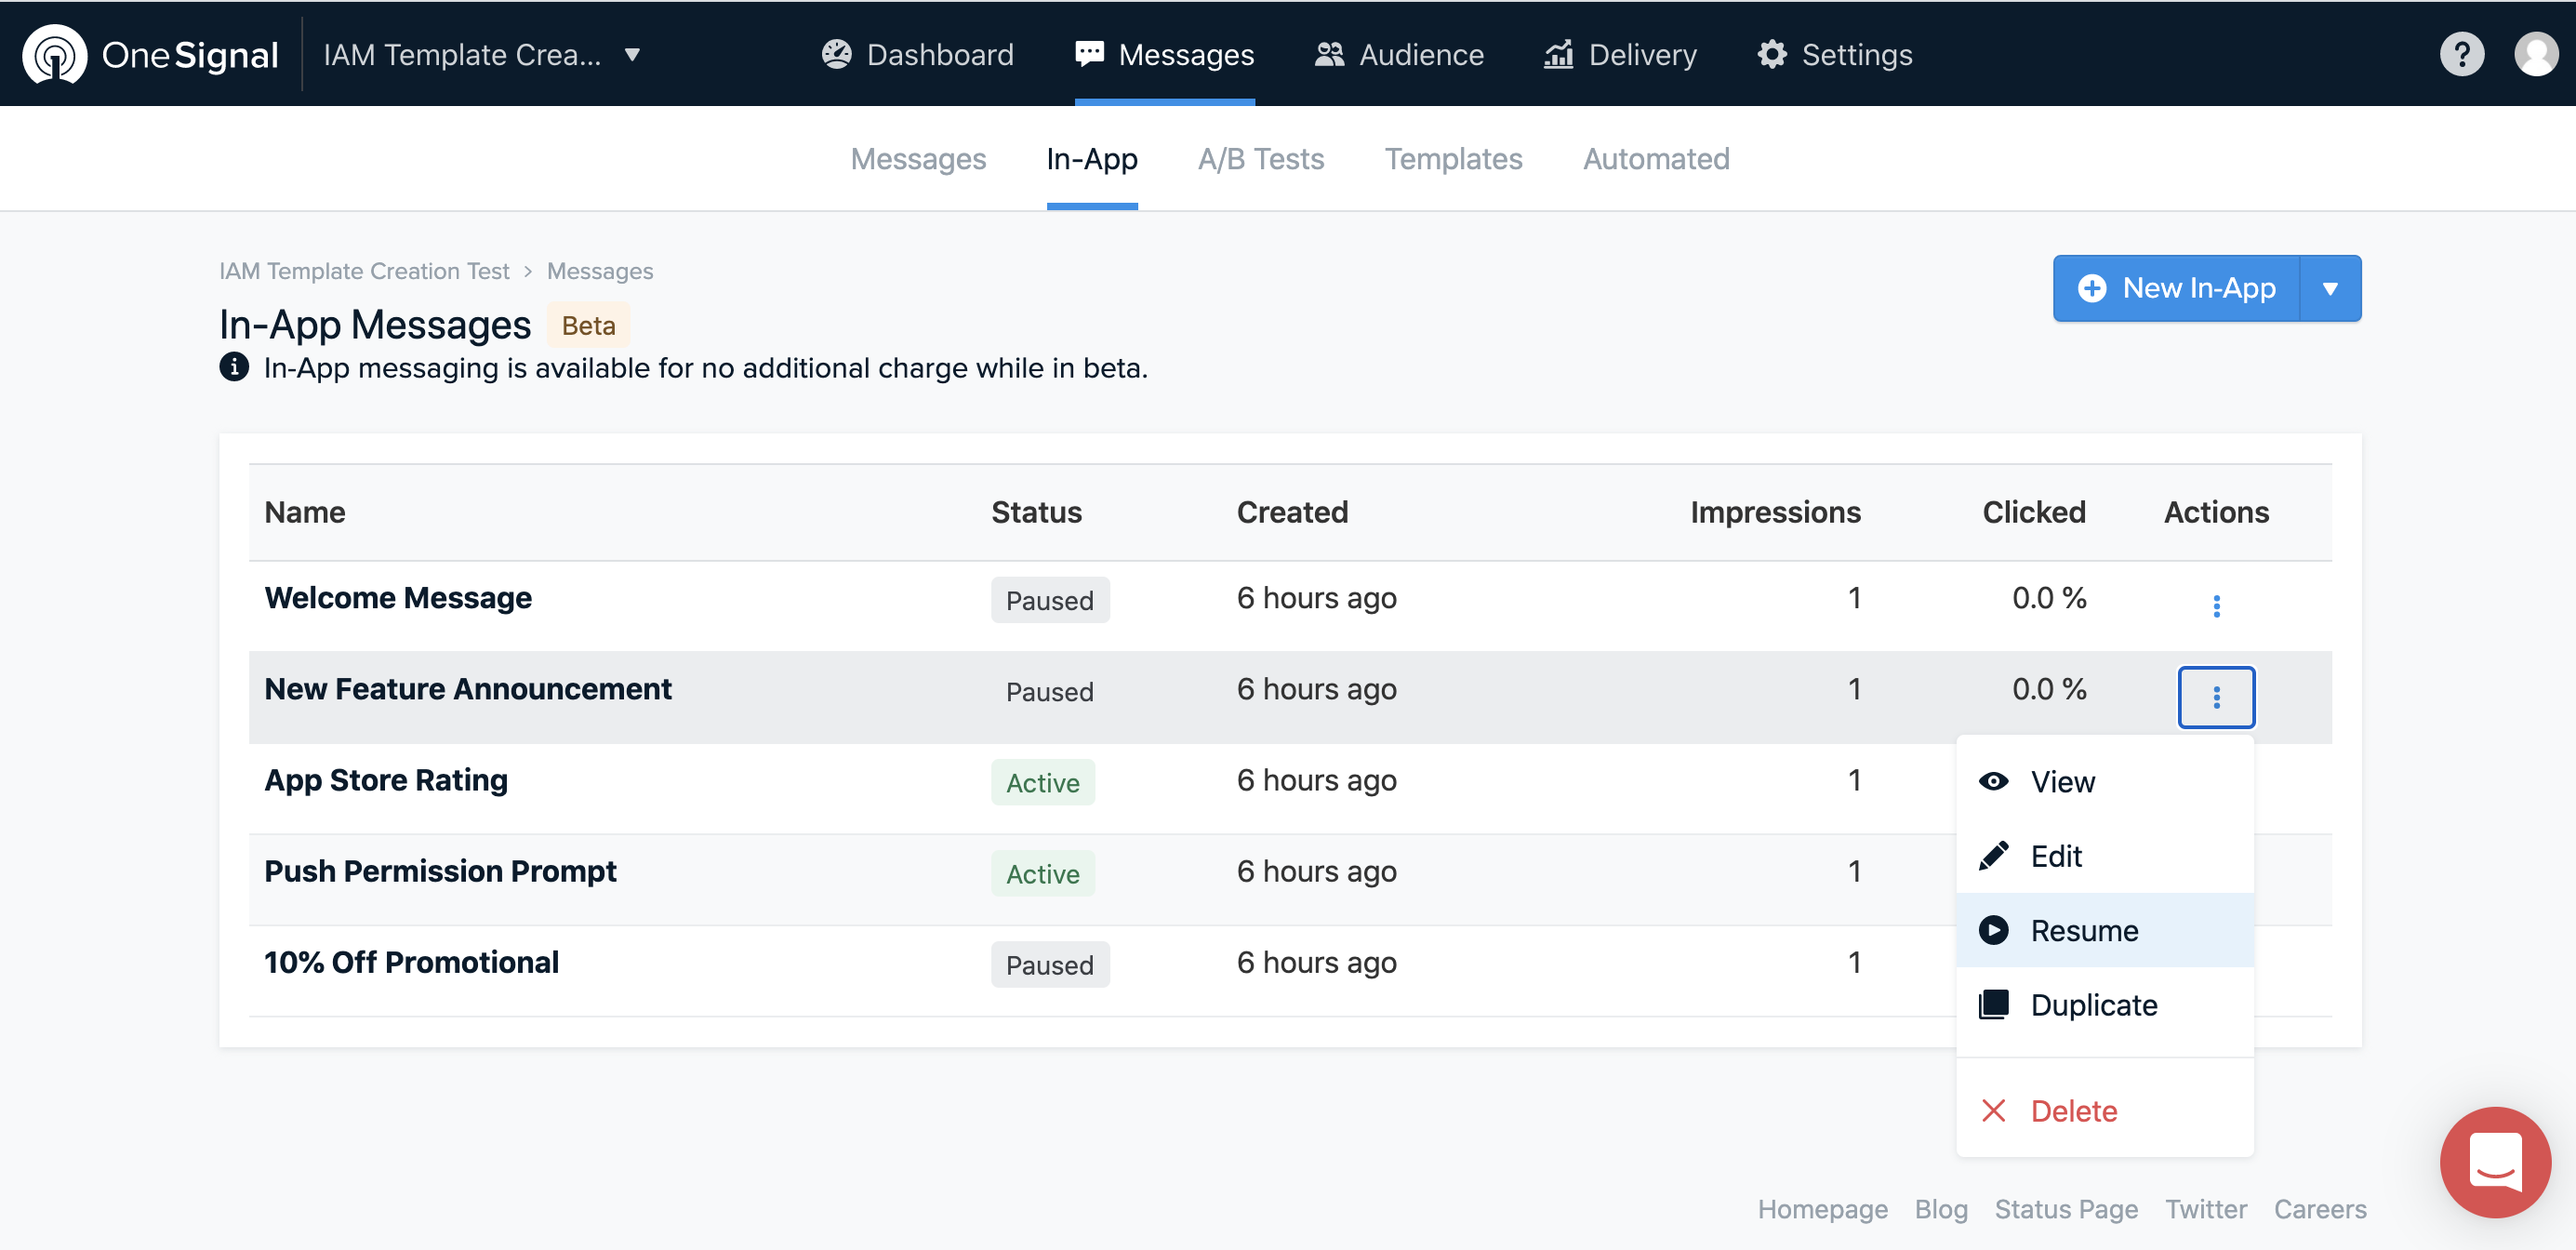The image size is (2576, 1250).
Task: Select Resume in the context menu
Action: (x=2084, y=931)
